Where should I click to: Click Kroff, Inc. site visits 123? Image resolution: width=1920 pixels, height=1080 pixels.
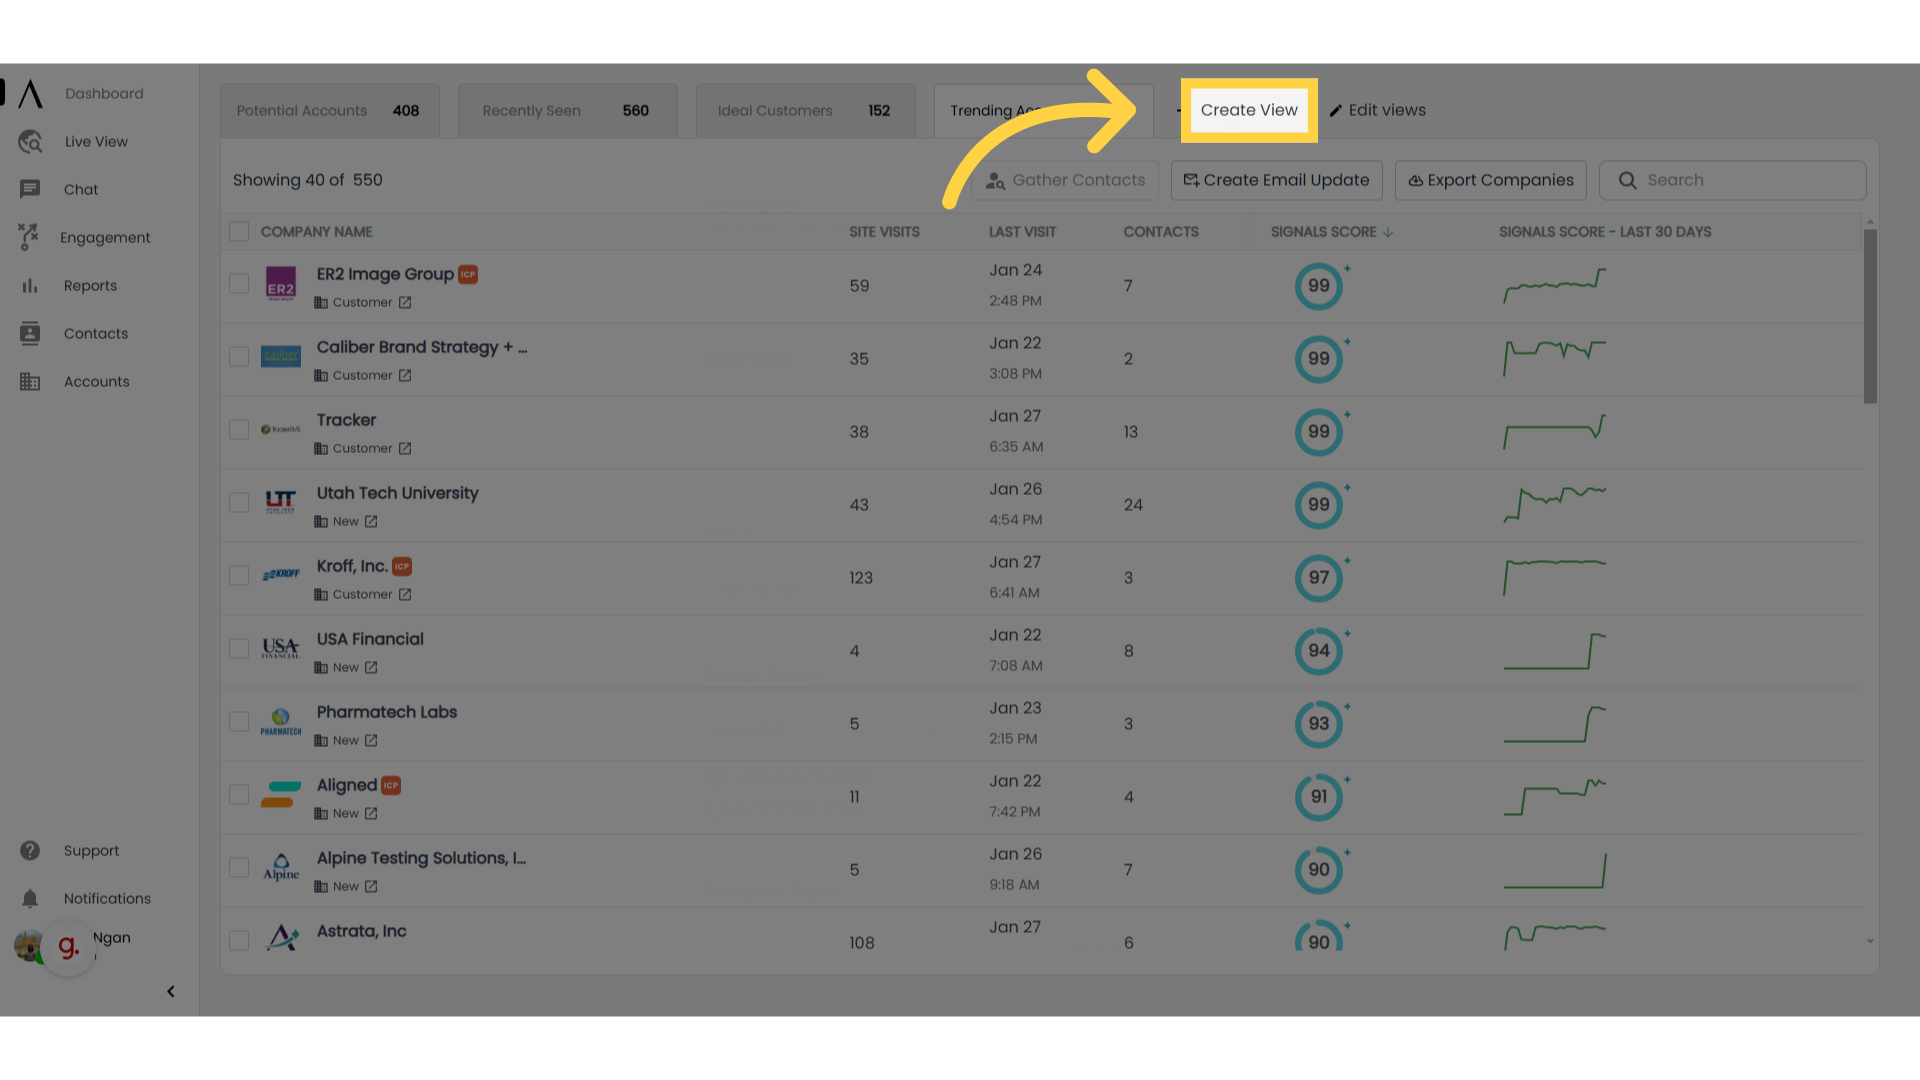coord(861,578)
